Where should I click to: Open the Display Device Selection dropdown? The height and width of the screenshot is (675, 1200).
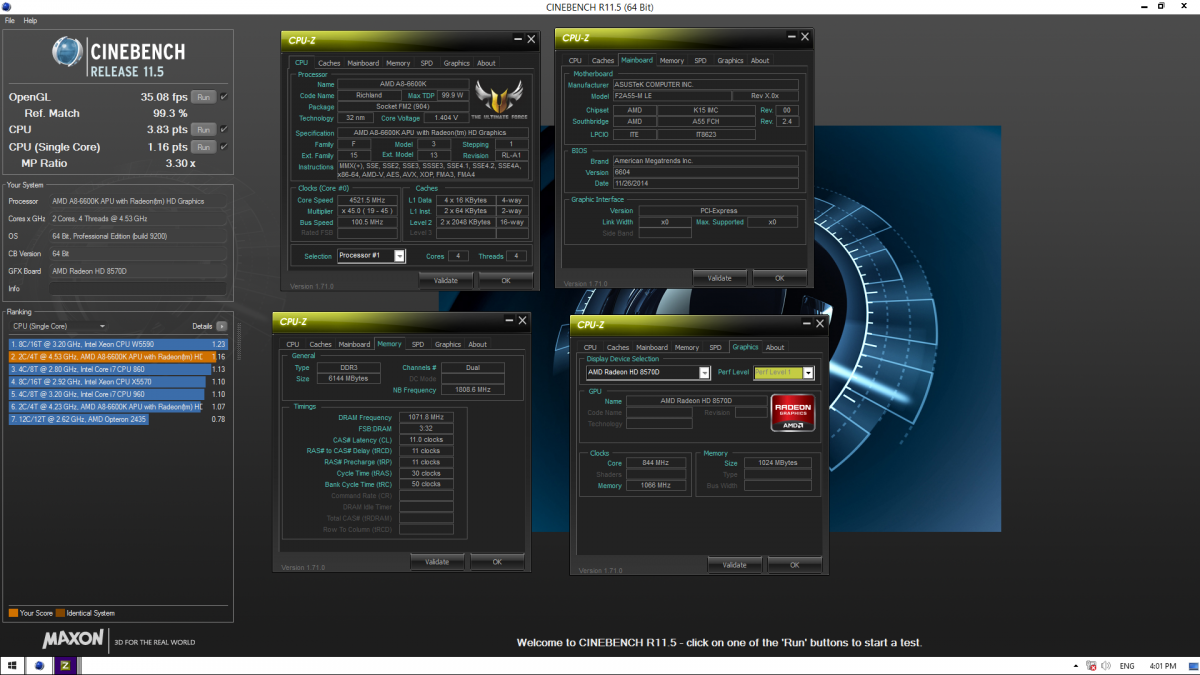click(648, 373)
